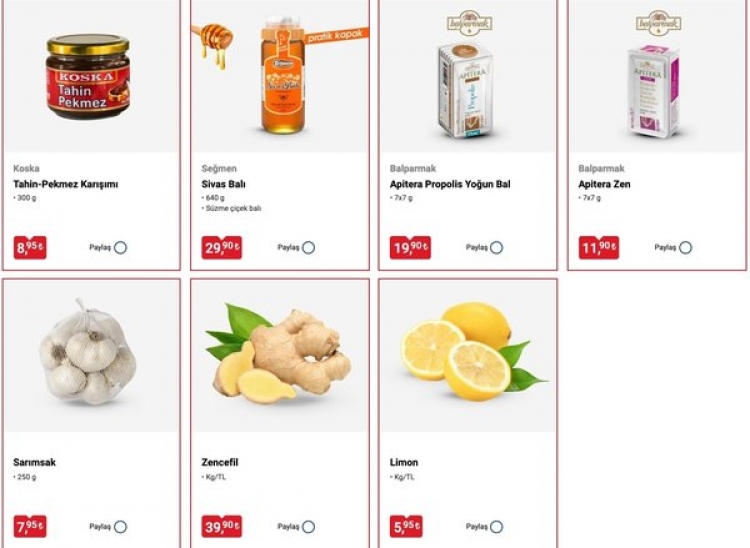
Task: Select Paylaş radio for Apitera Propolis Yoğun Bal
Action: pos(497,248)
